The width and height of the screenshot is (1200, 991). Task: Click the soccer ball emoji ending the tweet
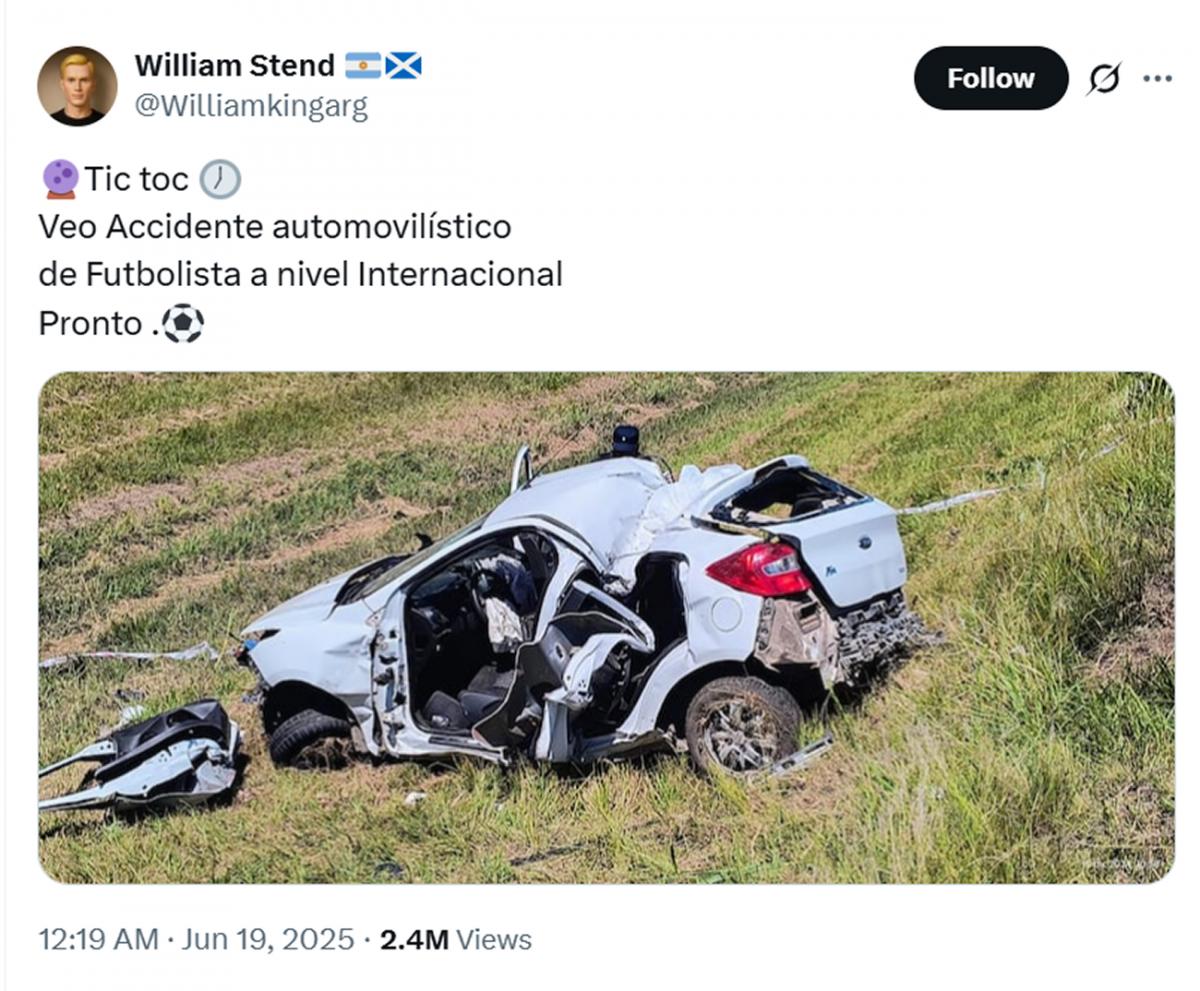coord(183,323)
